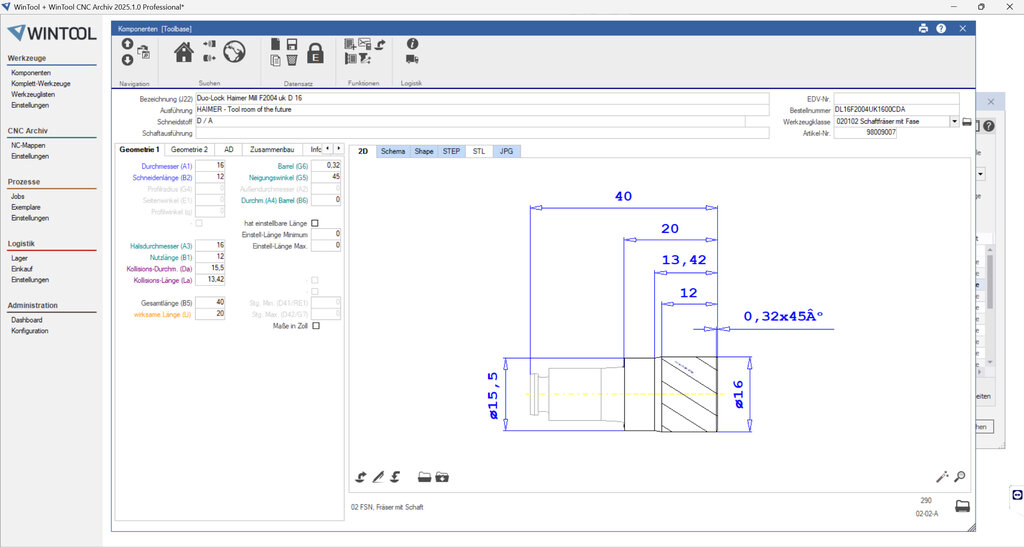This screenshot has height=547, width=1024.
Task: Click the pencil edit icon below drawing
Action: pyautogui.click(x=378, y=477)
